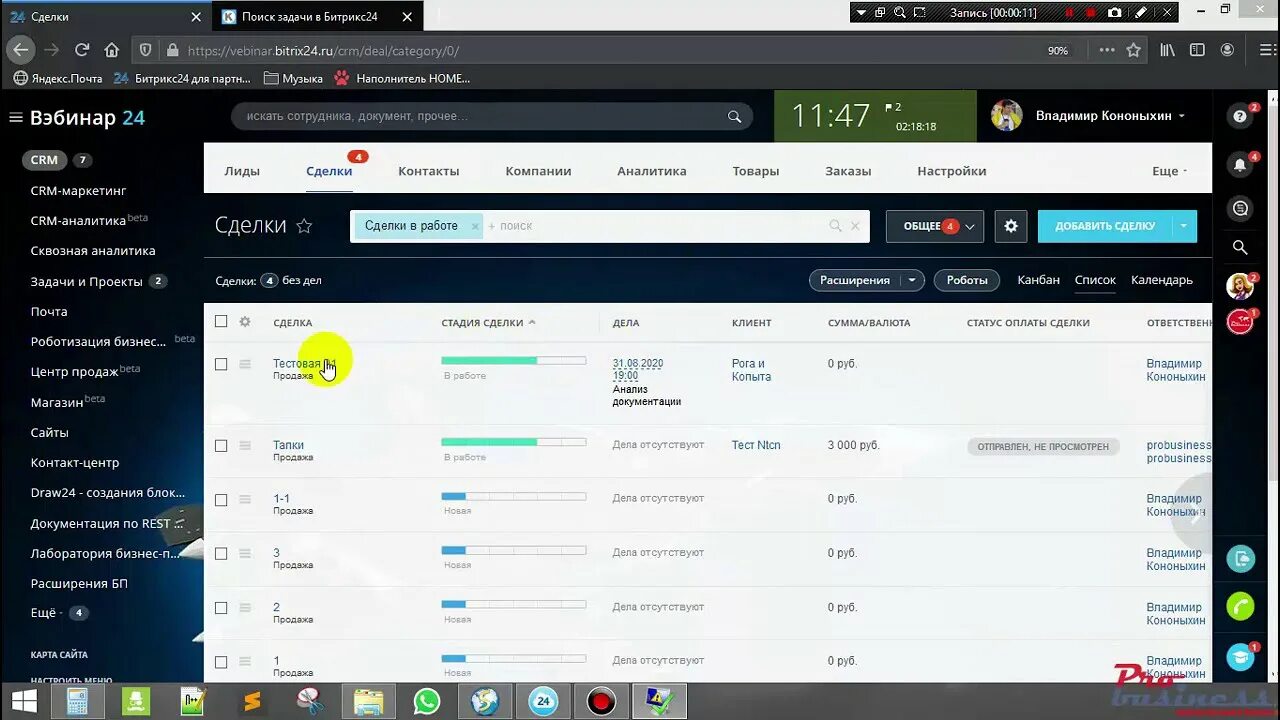The width and height of the screenshot is (1280, 720).
Task: Open the Расширения dropdown
Action: 867,280
